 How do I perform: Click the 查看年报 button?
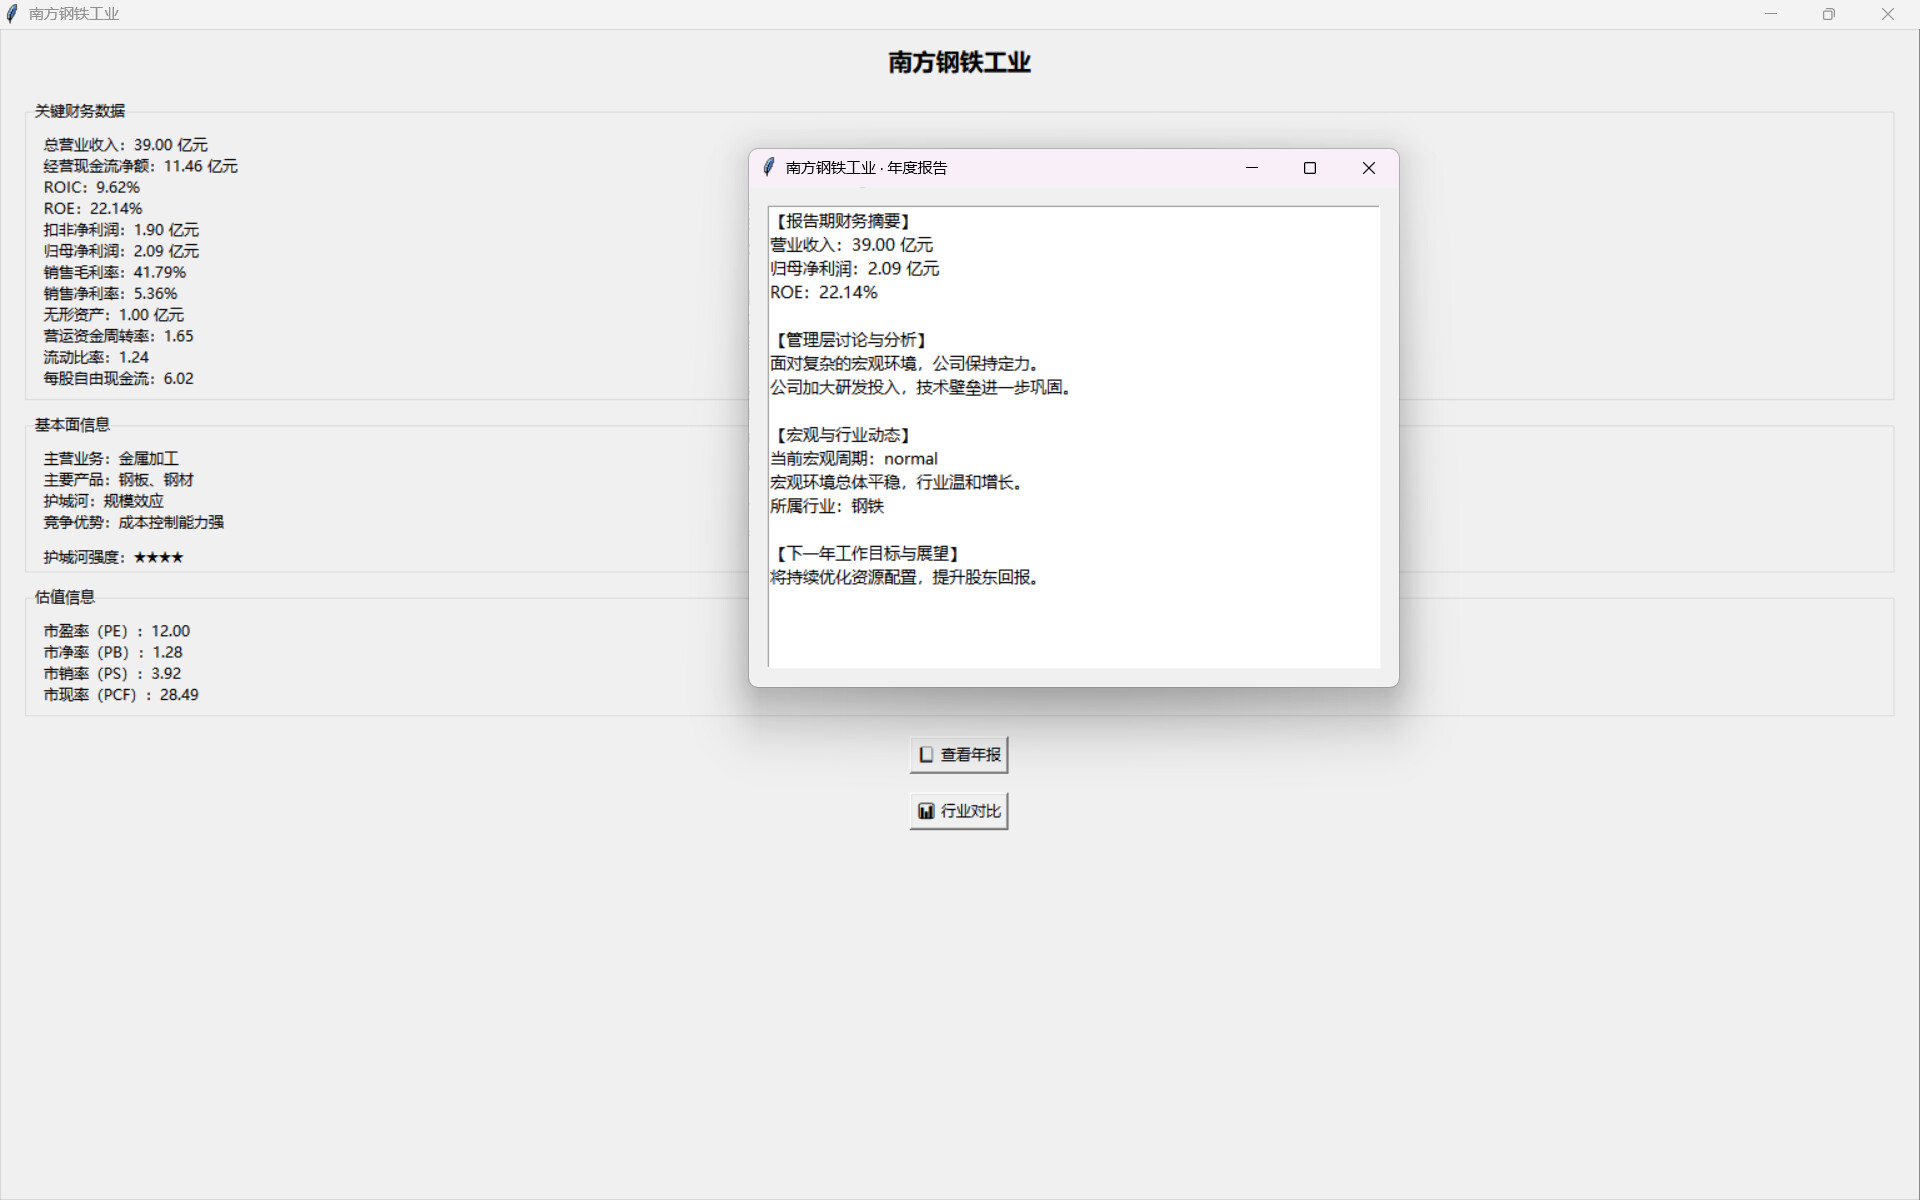(x=958, y=755)
